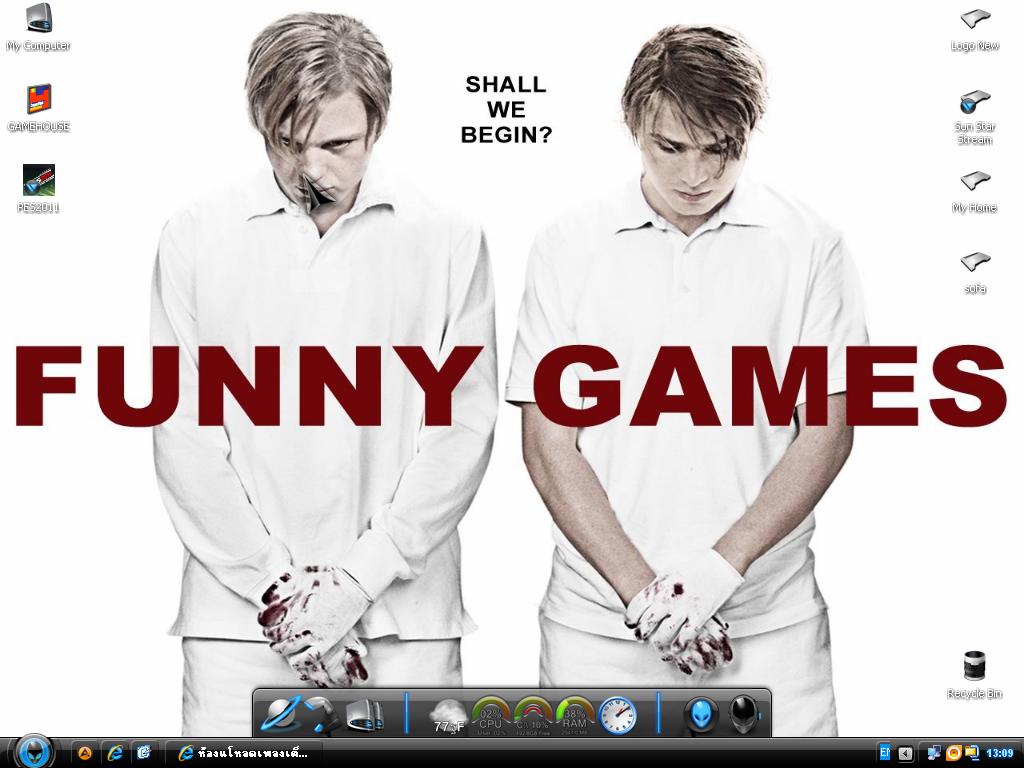1024x768 pixels.
Task: Launch Internet Explorer from quick launch
Action: pyautogui.click(x=115, y=753)
